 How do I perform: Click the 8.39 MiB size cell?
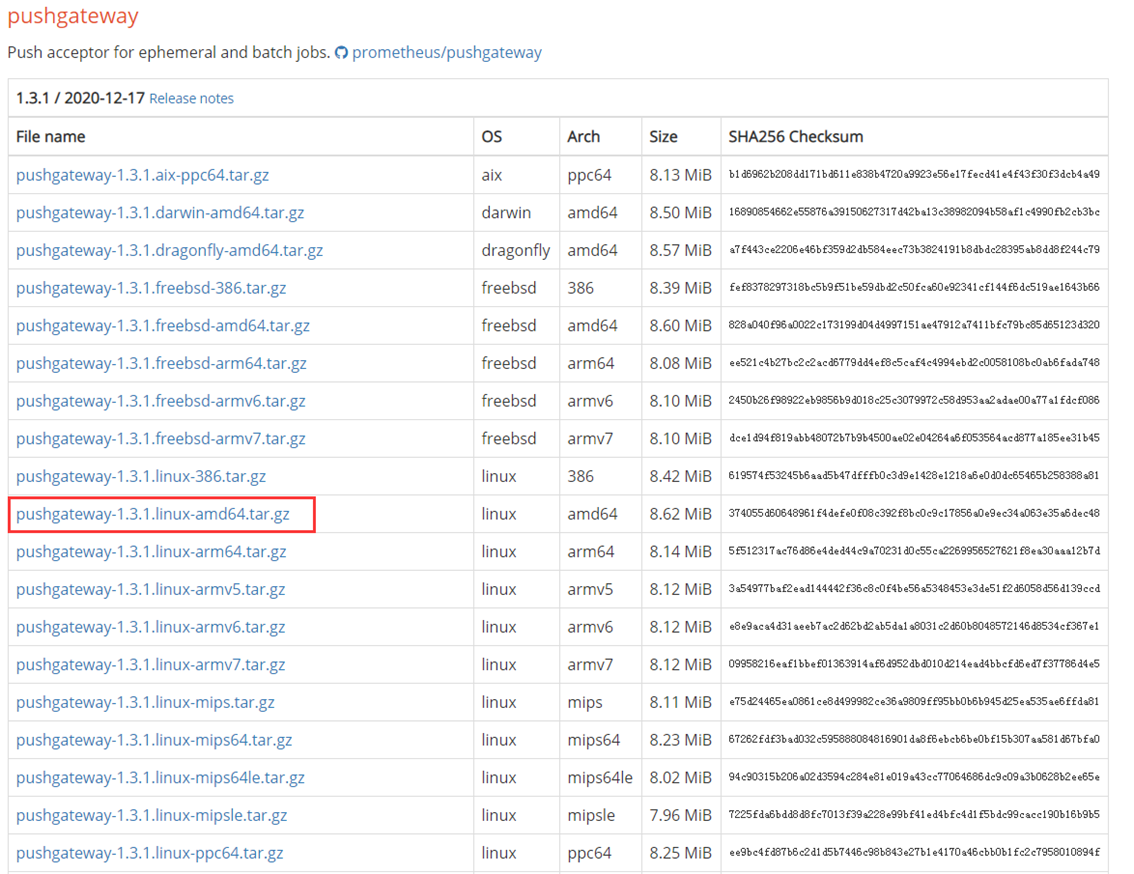tap(681, 288)
